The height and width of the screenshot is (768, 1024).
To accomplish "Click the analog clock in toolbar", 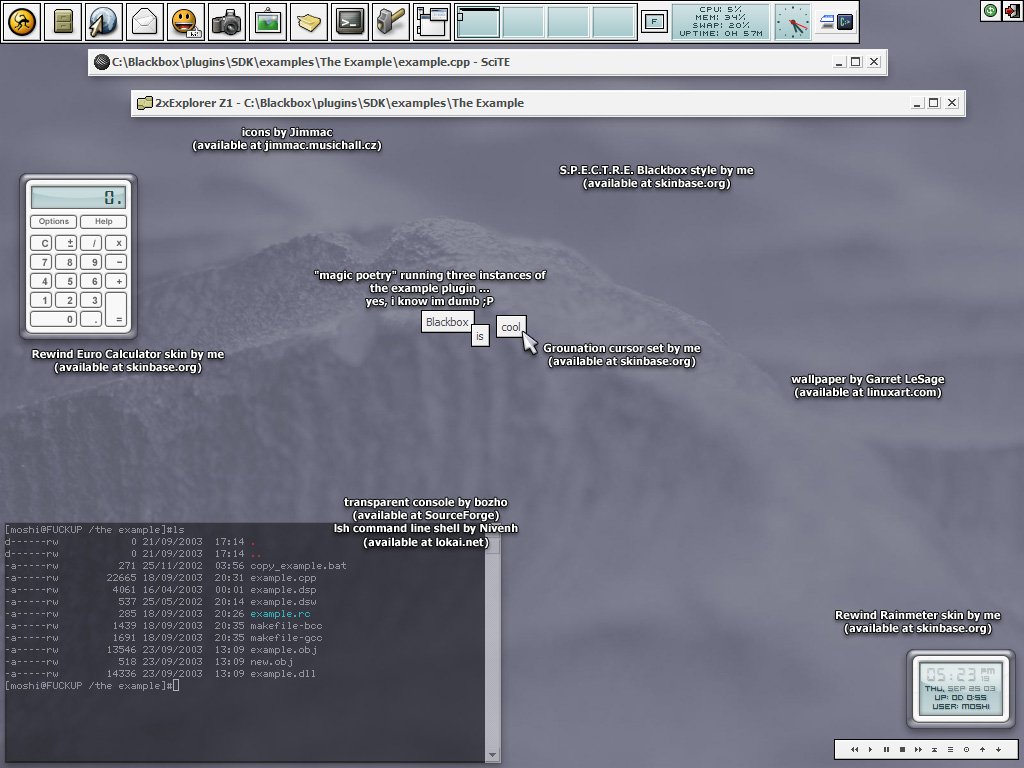I will point(793,22).
